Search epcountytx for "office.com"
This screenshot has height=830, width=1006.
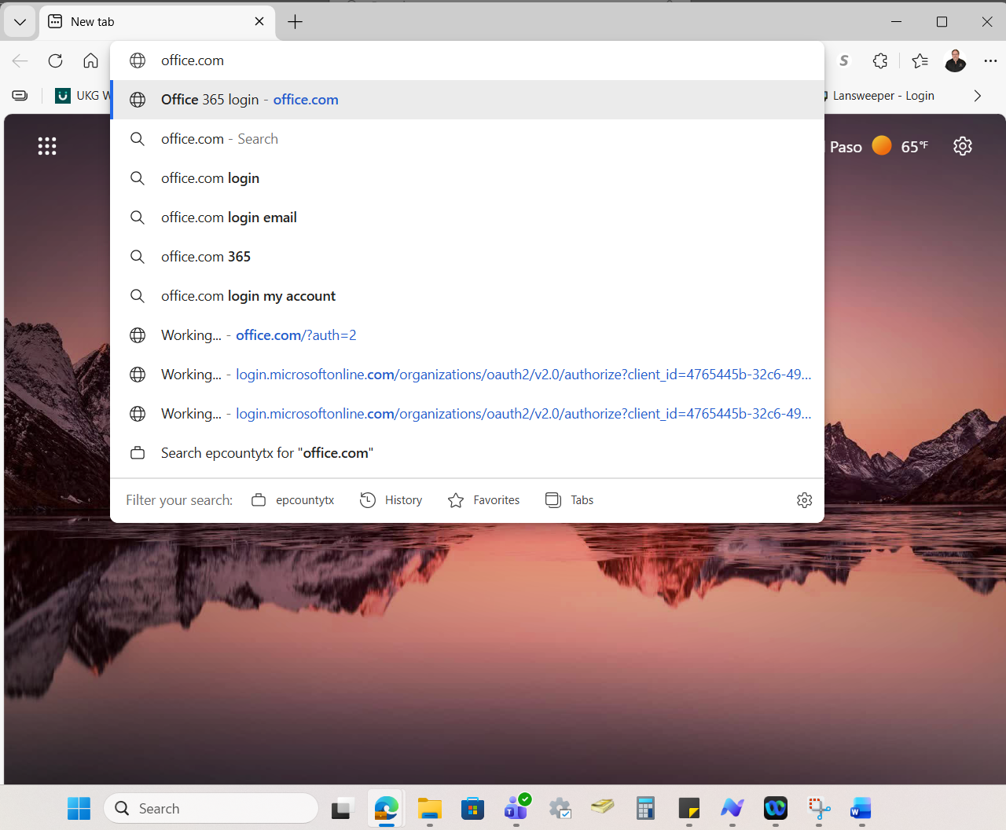tap(467, 453)
